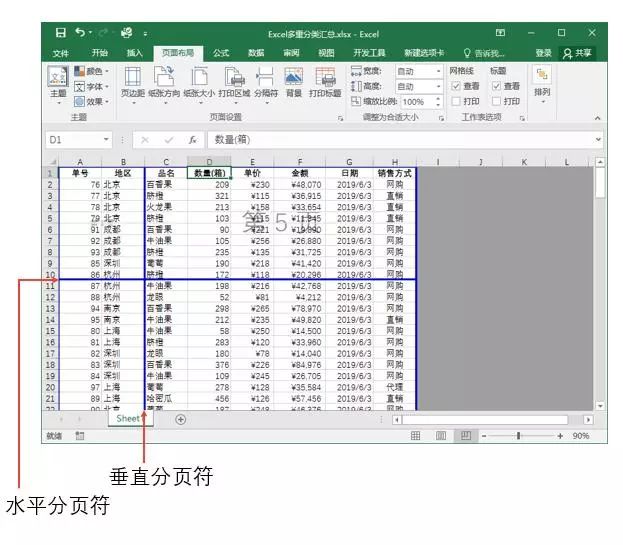Open Page Setup dialog launcher

[341, 118]
